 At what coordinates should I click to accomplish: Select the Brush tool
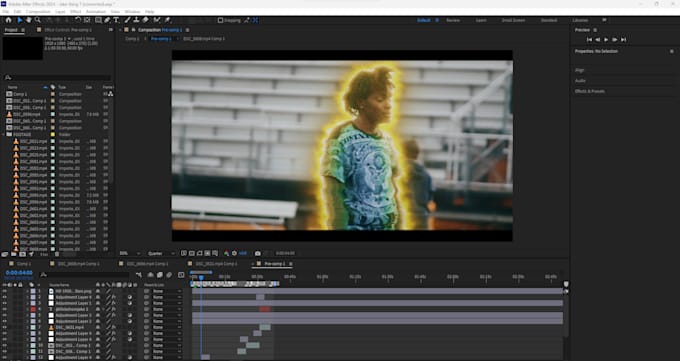(128, 20)
